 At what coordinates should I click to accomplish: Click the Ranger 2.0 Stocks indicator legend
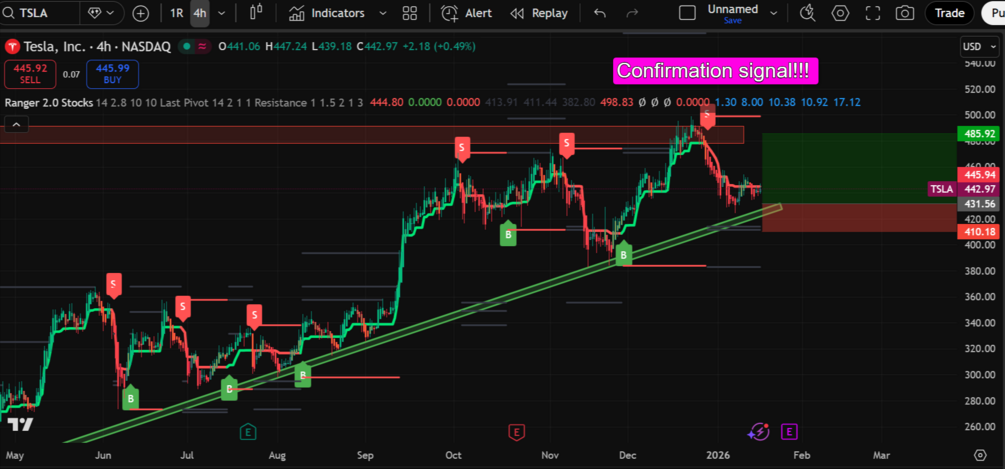point(49,103)
